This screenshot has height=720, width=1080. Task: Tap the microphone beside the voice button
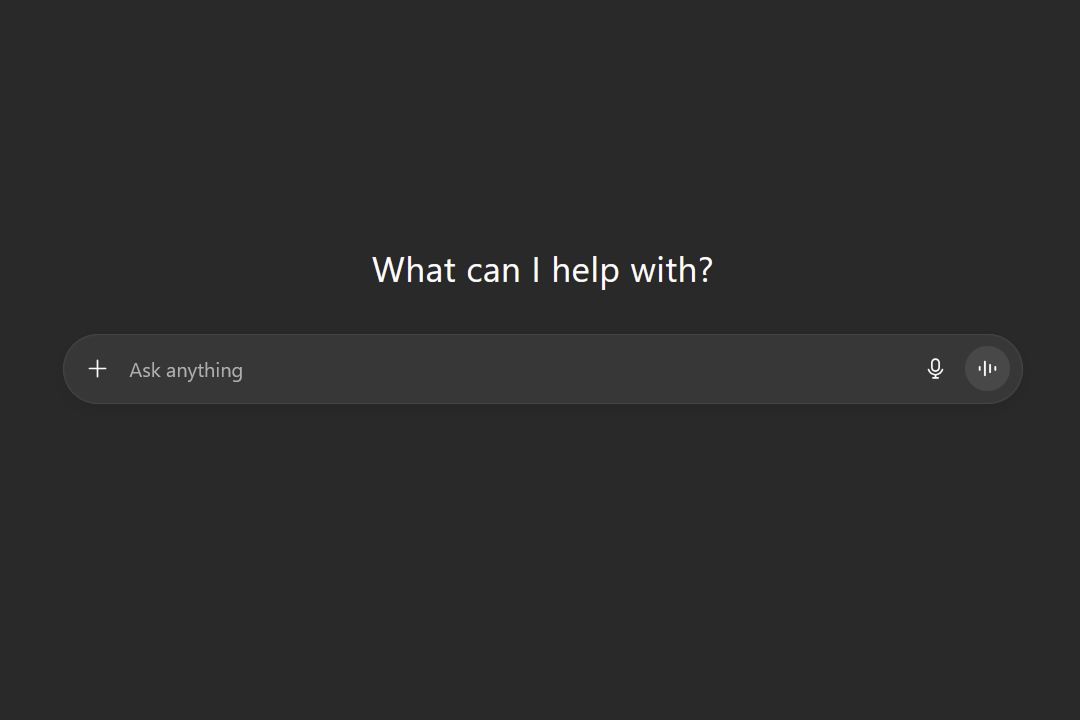pyautogui.click(x=935, y=369)
